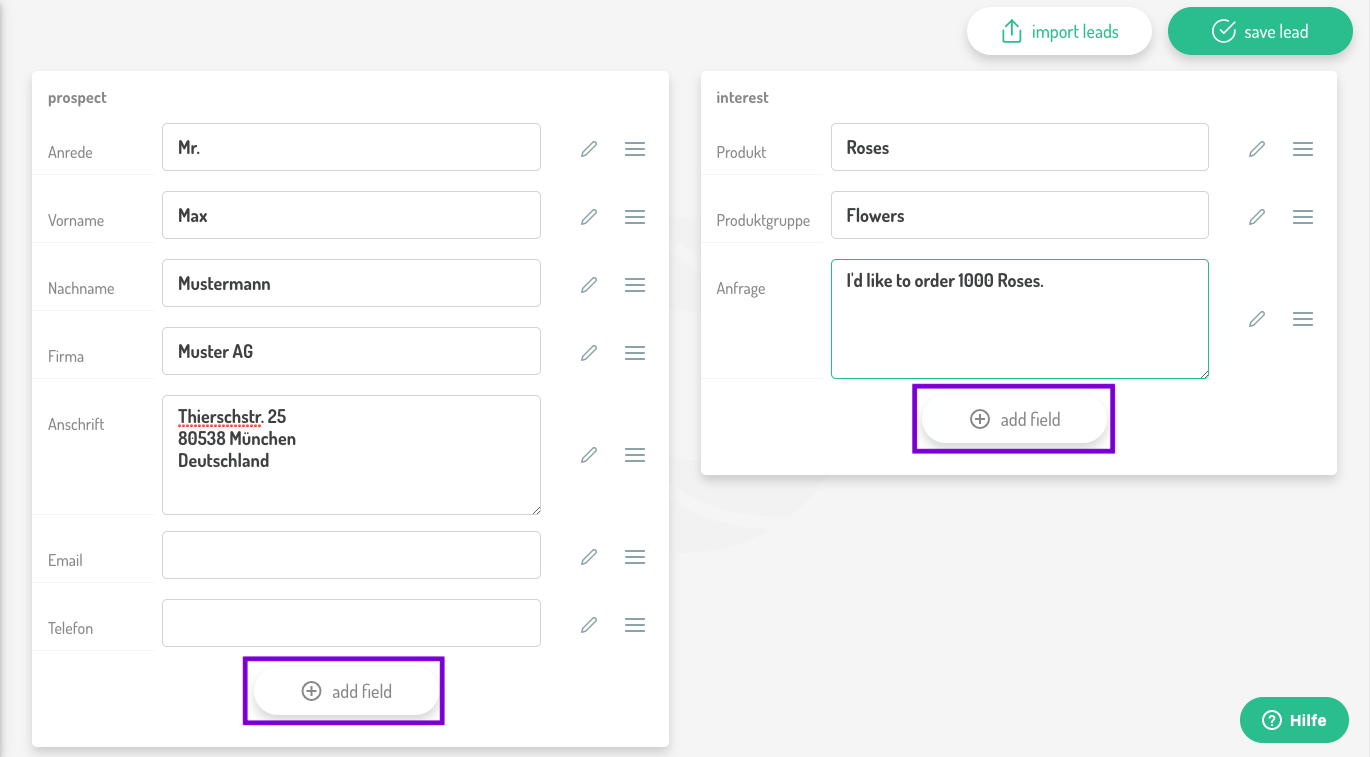Screen dimensions: 1370x757
Task: Click the Anschrift address text area
Action: tap(351, 455)
